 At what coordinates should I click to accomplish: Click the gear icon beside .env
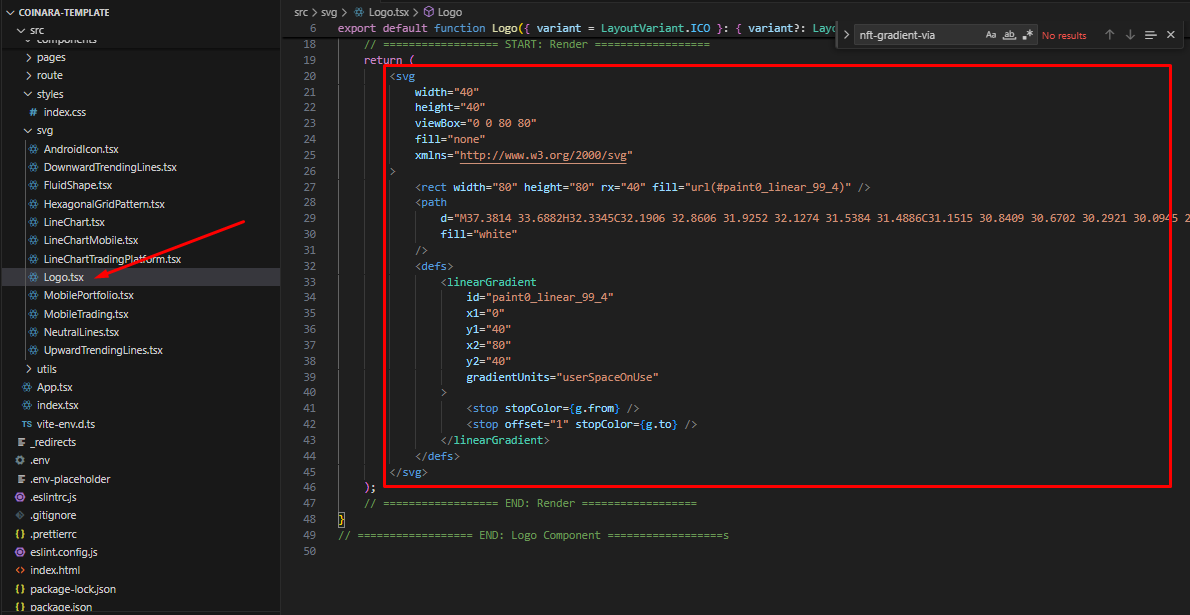(20, 461)
